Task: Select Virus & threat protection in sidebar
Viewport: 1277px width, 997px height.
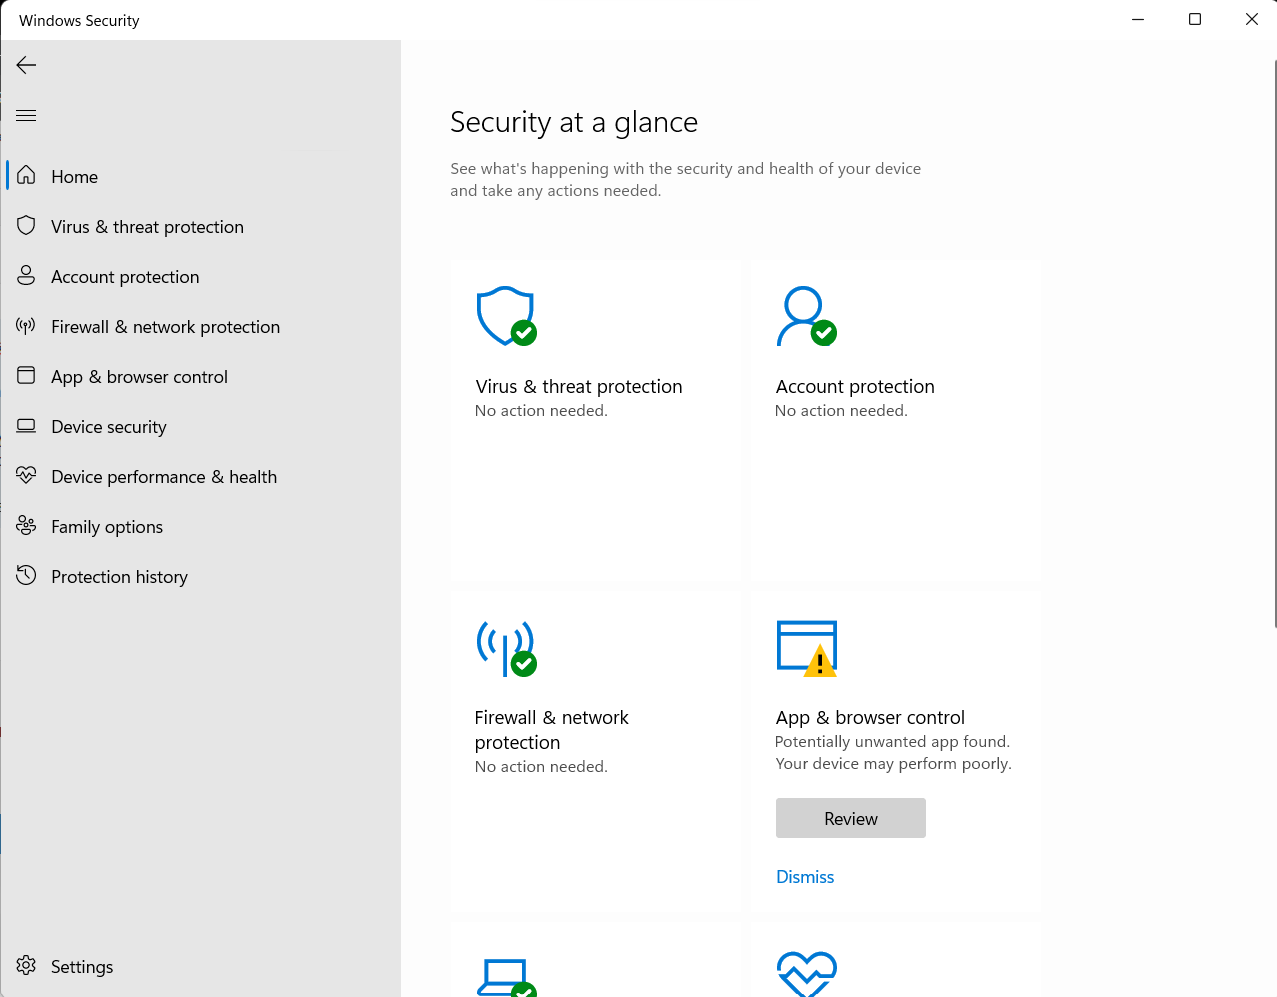Action: pyautogui.click(x=201, y=226)
